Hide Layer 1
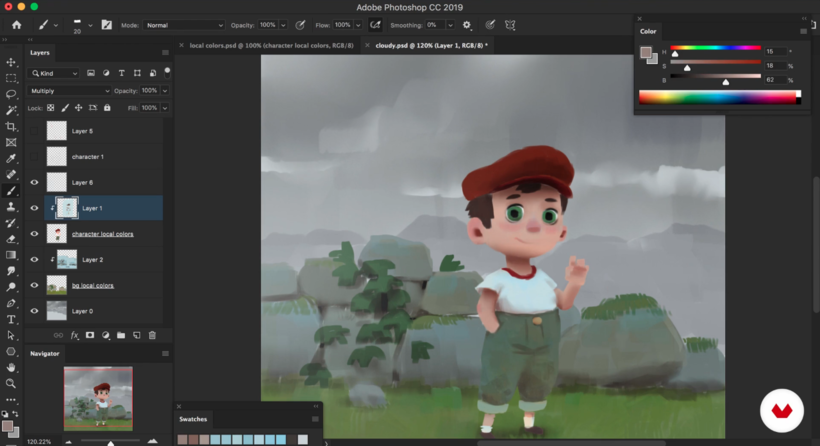Image resolution: width=820 pixels, height=446 pixels. (x=34, y=208)
